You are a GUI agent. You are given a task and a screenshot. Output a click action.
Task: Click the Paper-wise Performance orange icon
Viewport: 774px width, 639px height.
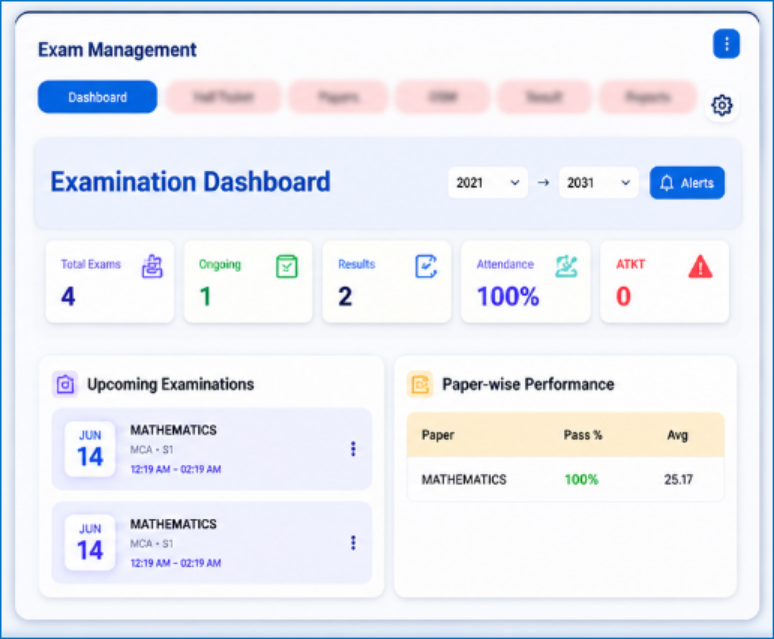click(x=420, y=384)
